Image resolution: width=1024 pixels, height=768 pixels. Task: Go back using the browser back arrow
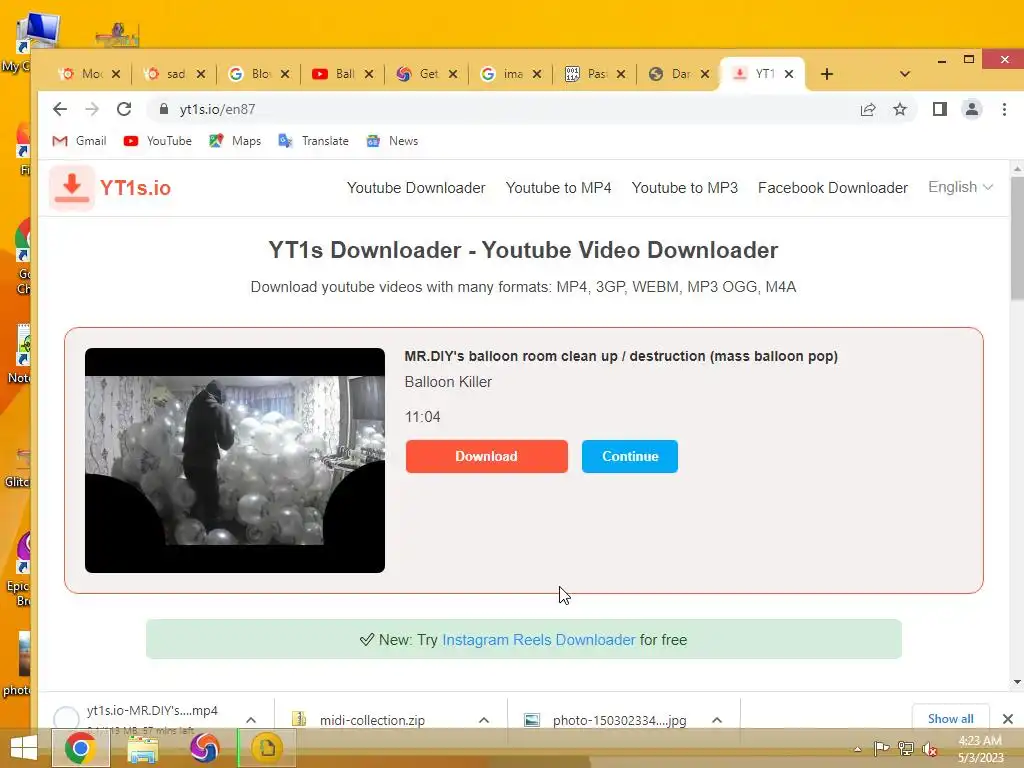[x=59, y=109]
